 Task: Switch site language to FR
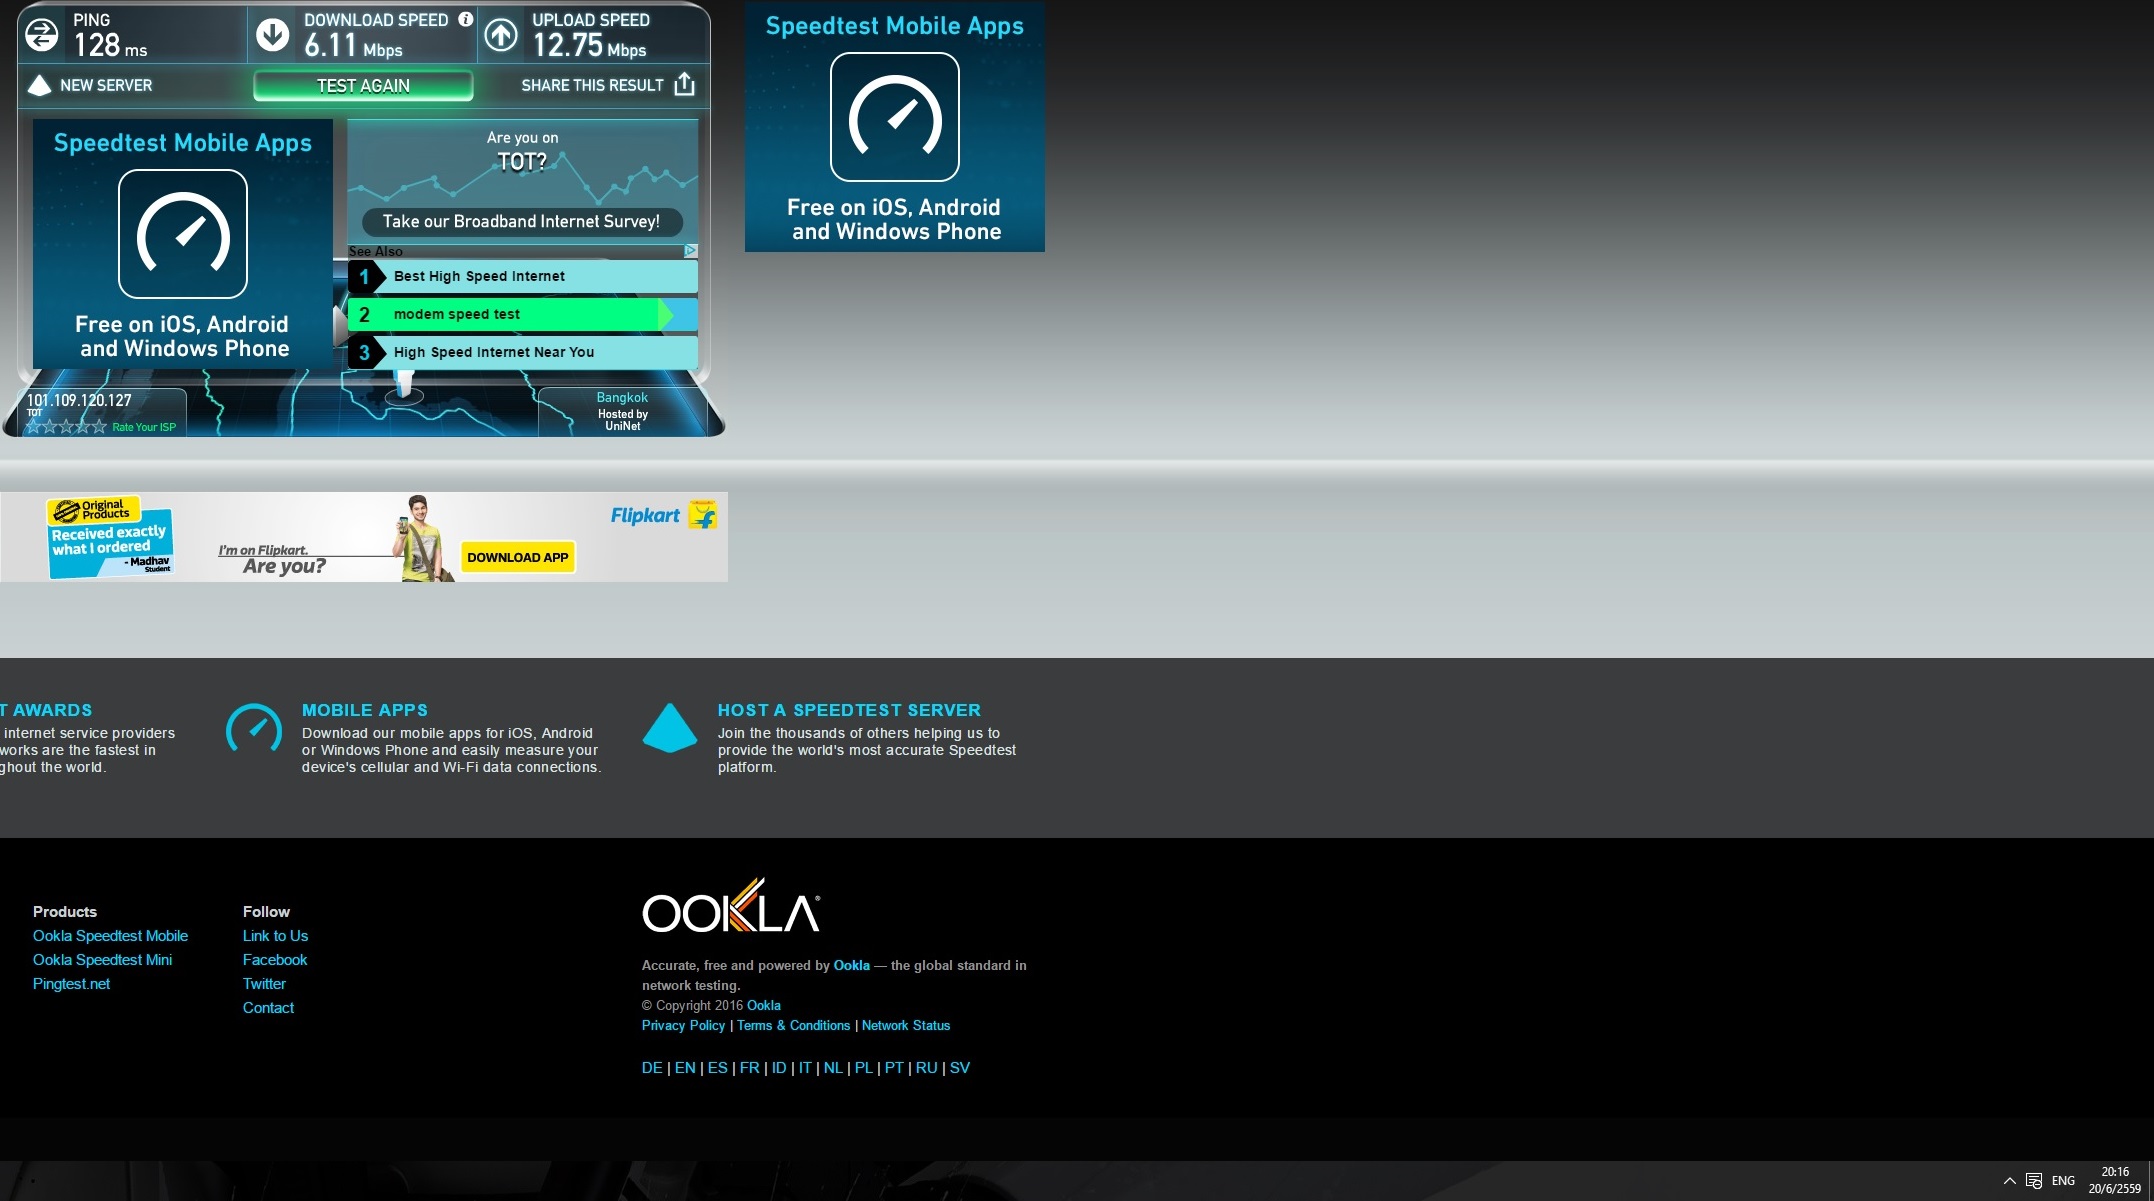coord(749,1068)
